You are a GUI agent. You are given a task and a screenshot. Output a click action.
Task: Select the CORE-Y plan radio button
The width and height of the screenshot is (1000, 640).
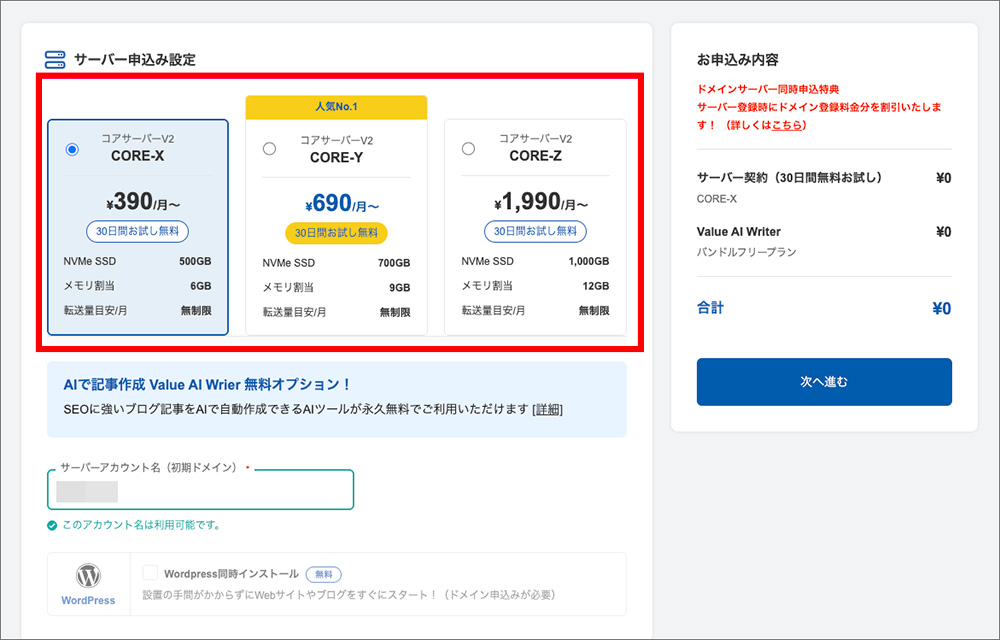pyautogui.click(x=269, y=149)
